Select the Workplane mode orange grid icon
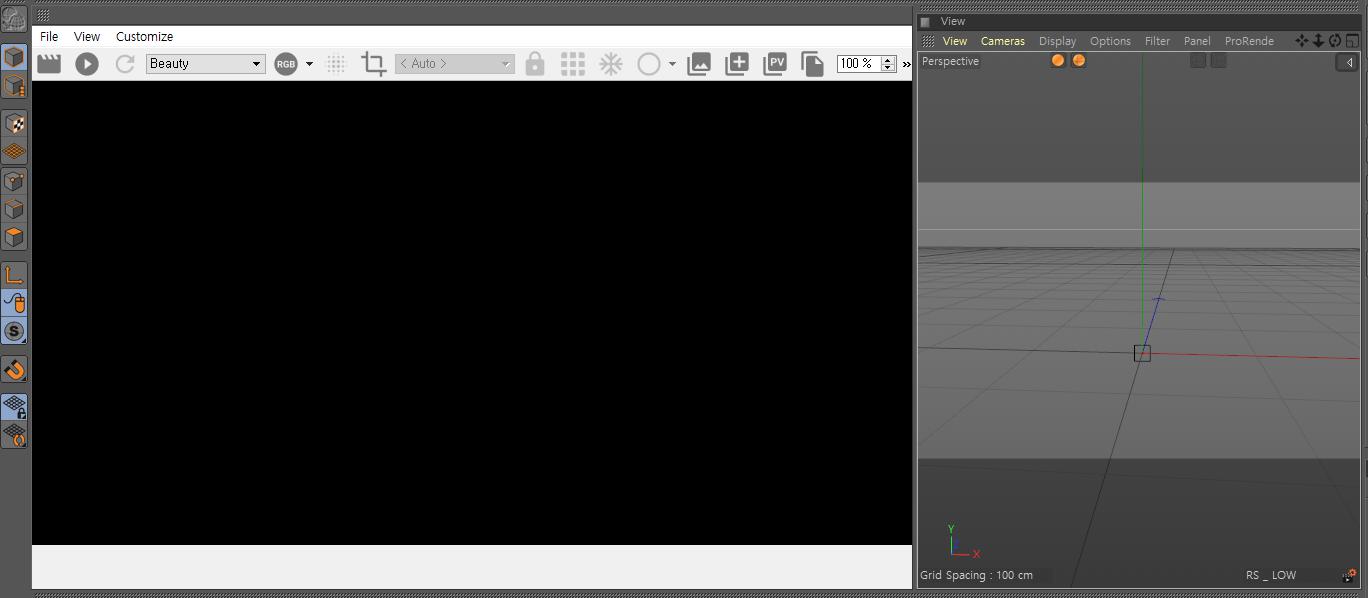The image size is (1368, 598). 14,152
